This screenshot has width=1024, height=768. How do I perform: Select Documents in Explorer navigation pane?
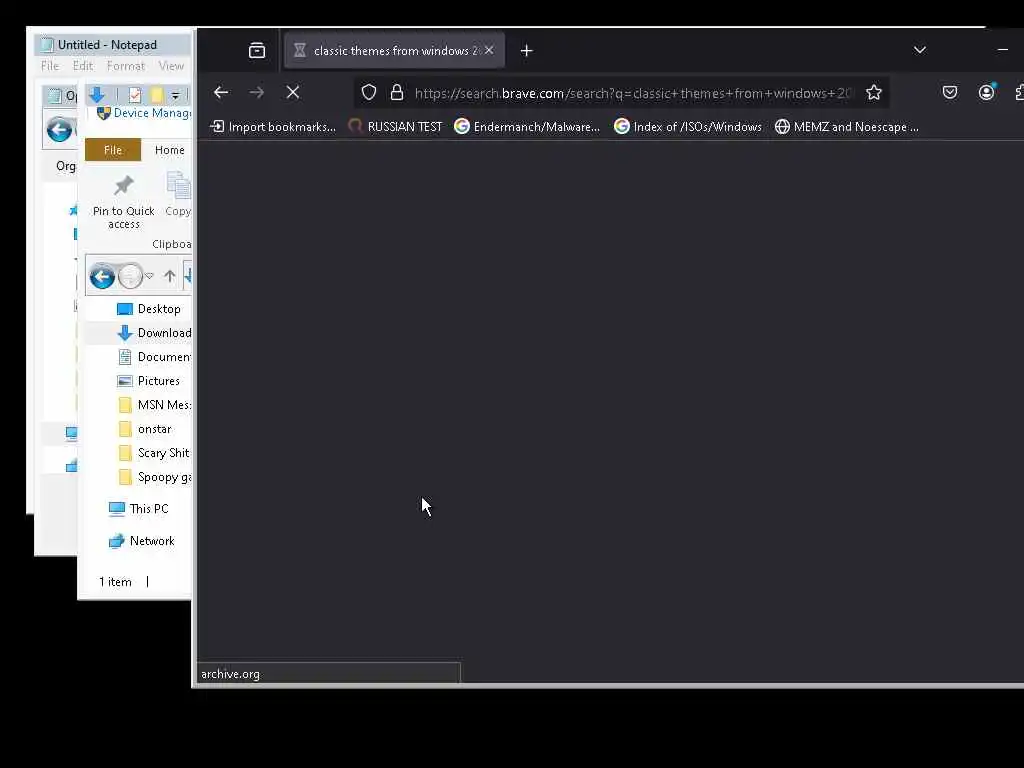(153, 357)
